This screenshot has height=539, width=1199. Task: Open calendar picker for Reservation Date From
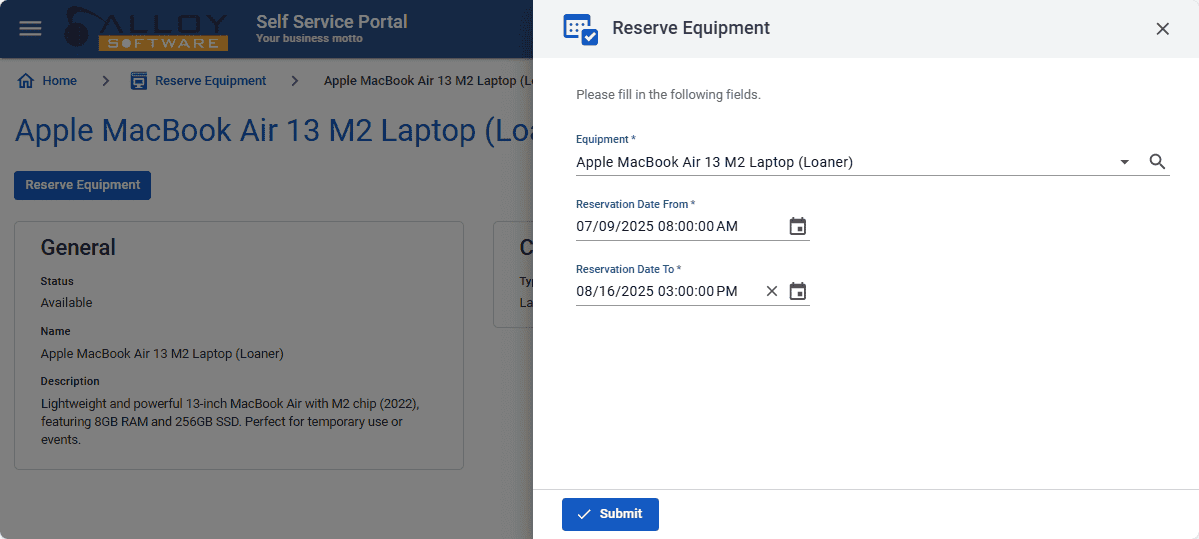[x=797, y=227]
